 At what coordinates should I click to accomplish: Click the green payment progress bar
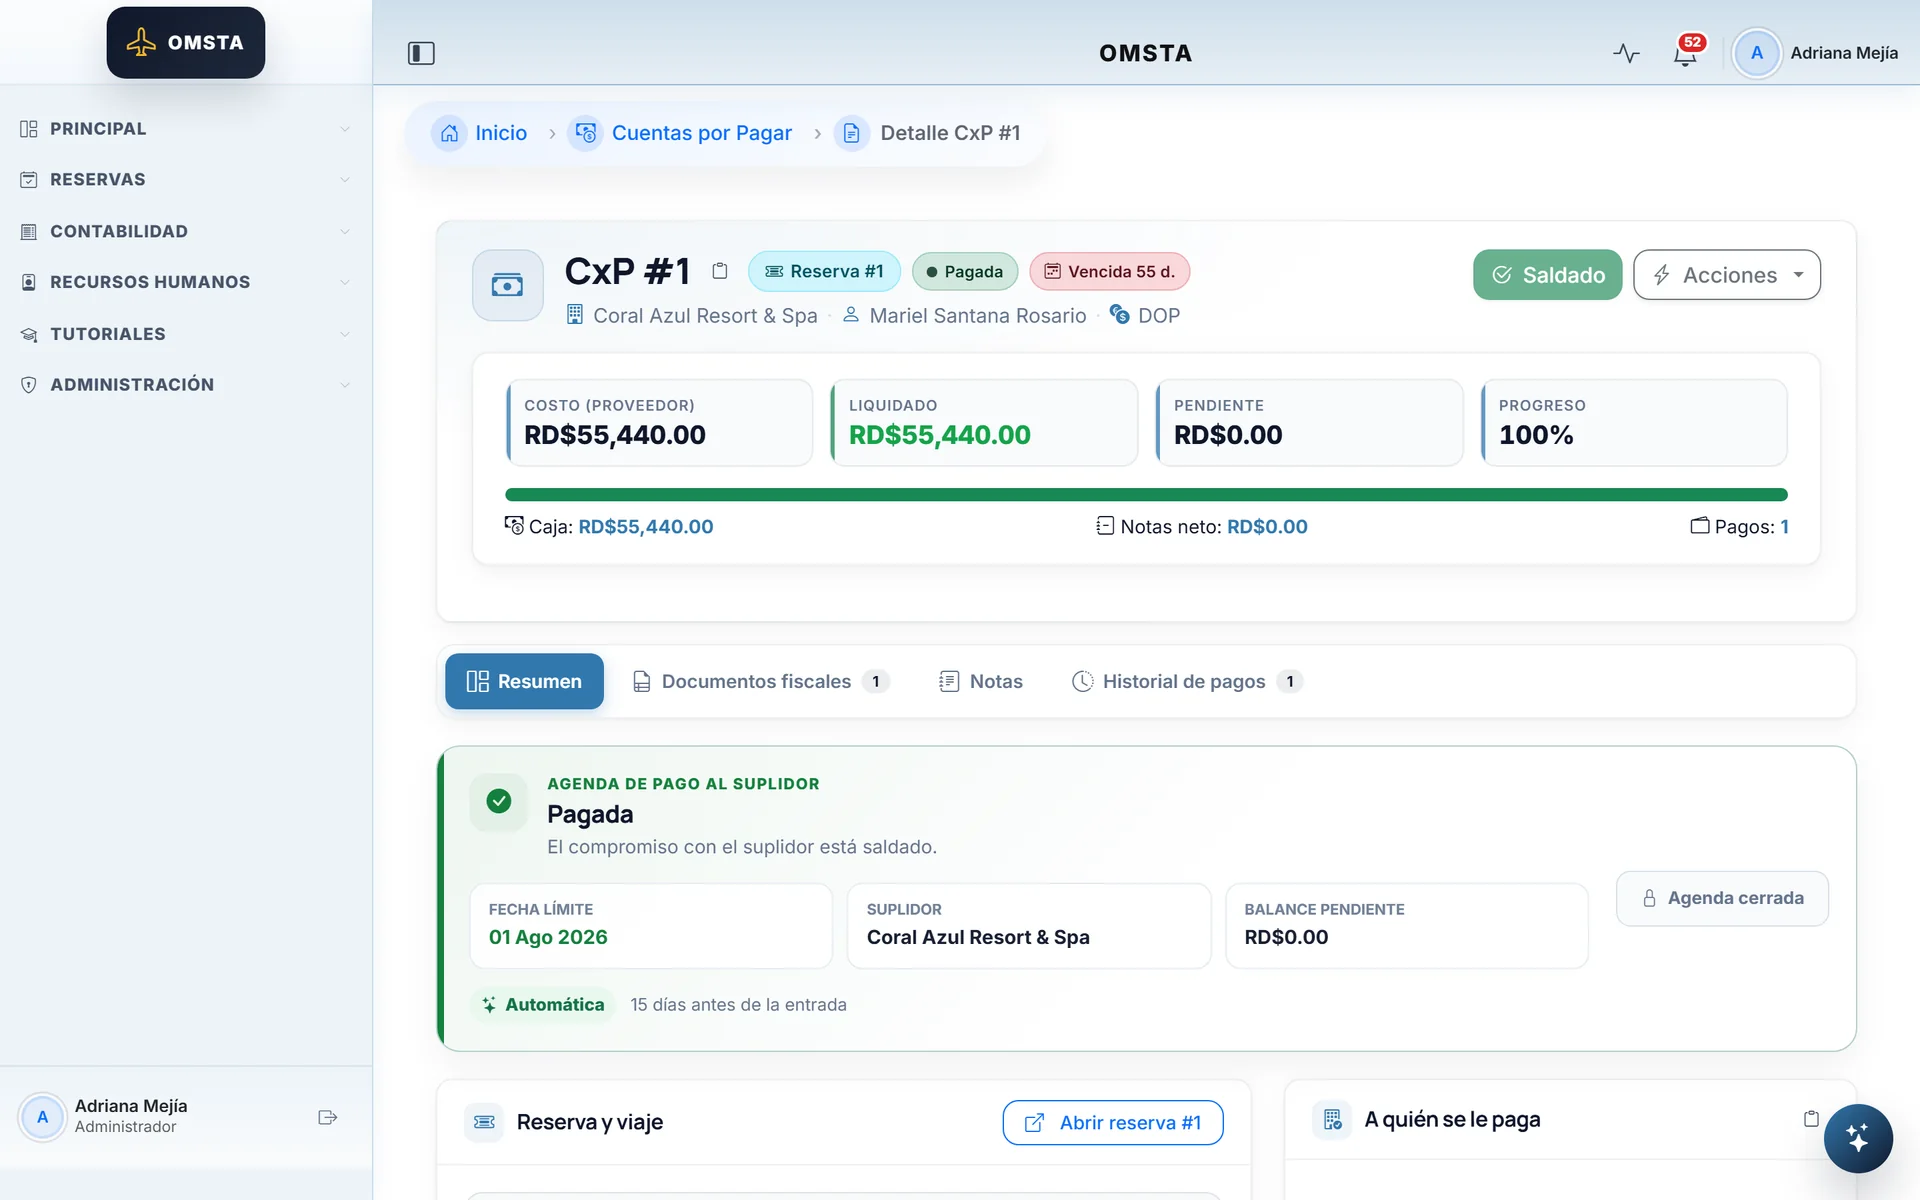pyautogui.click(x=1146, y=494)
